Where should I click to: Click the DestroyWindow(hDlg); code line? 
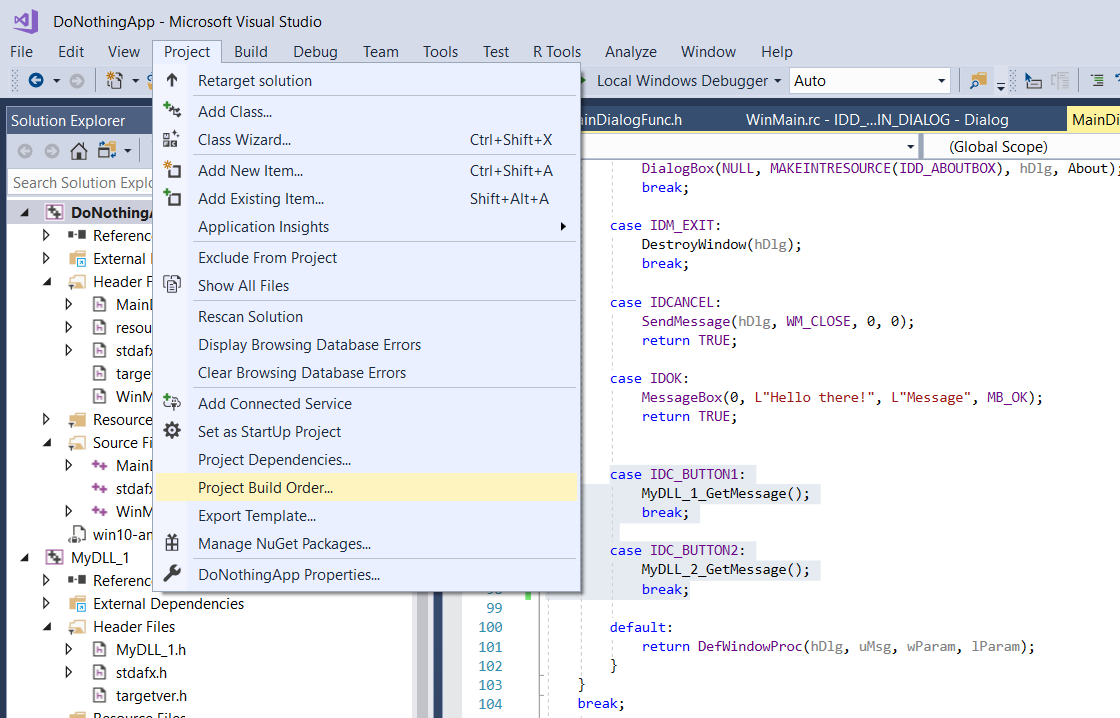pyautogui.click(x=721, y=244)
